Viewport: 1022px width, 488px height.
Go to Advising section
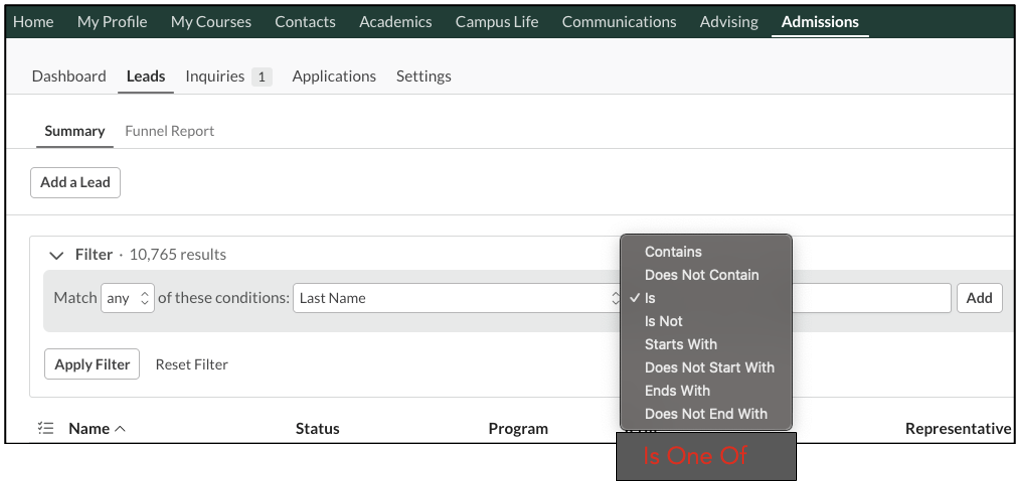coord(729,22)
